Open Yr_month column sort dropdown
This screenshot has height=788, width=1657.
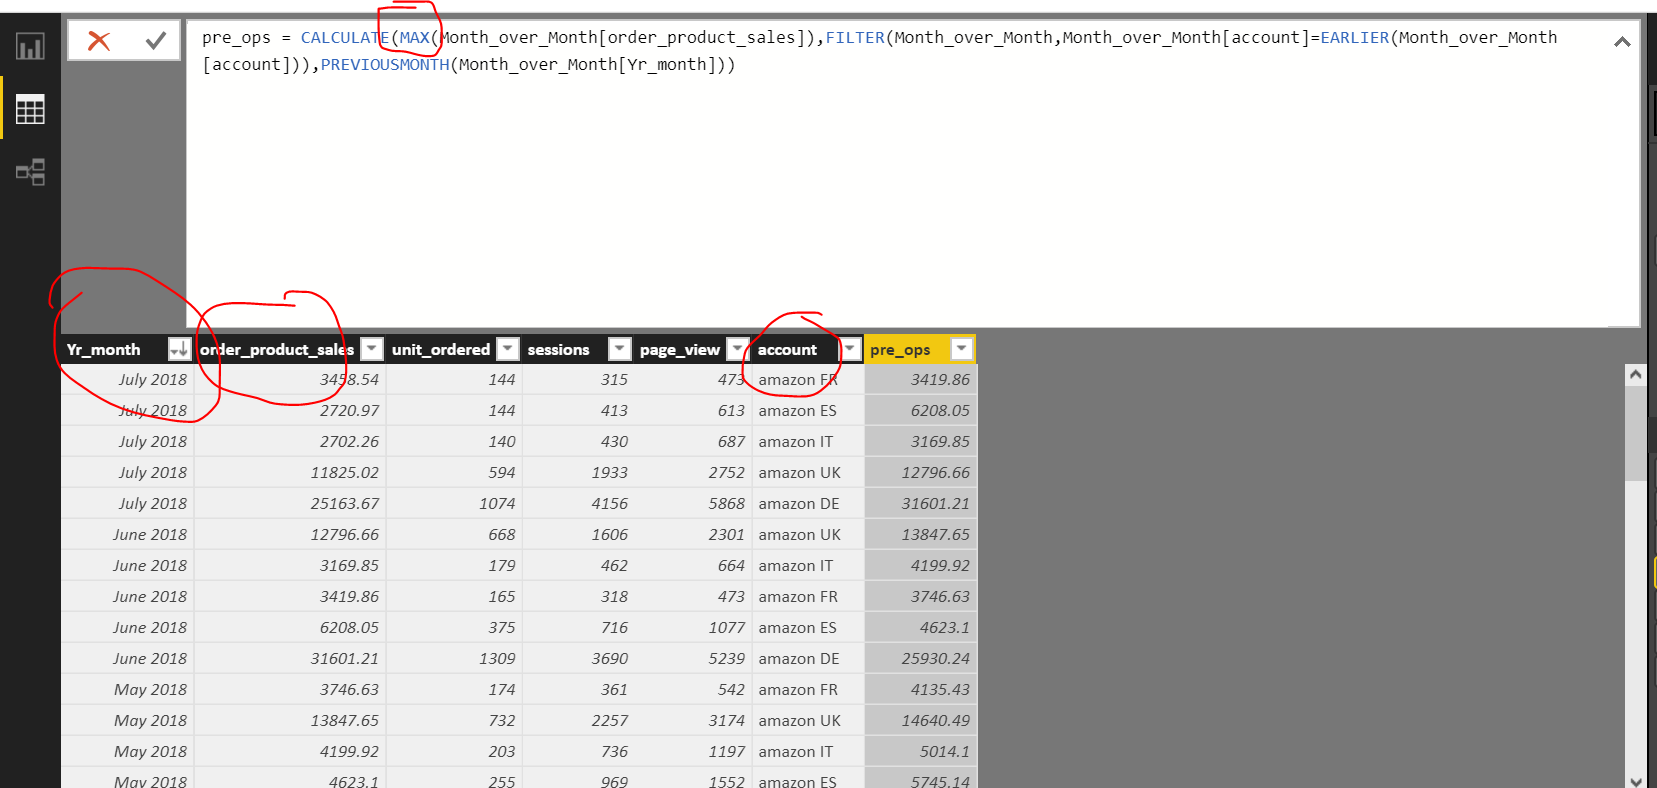coord(179,349)
